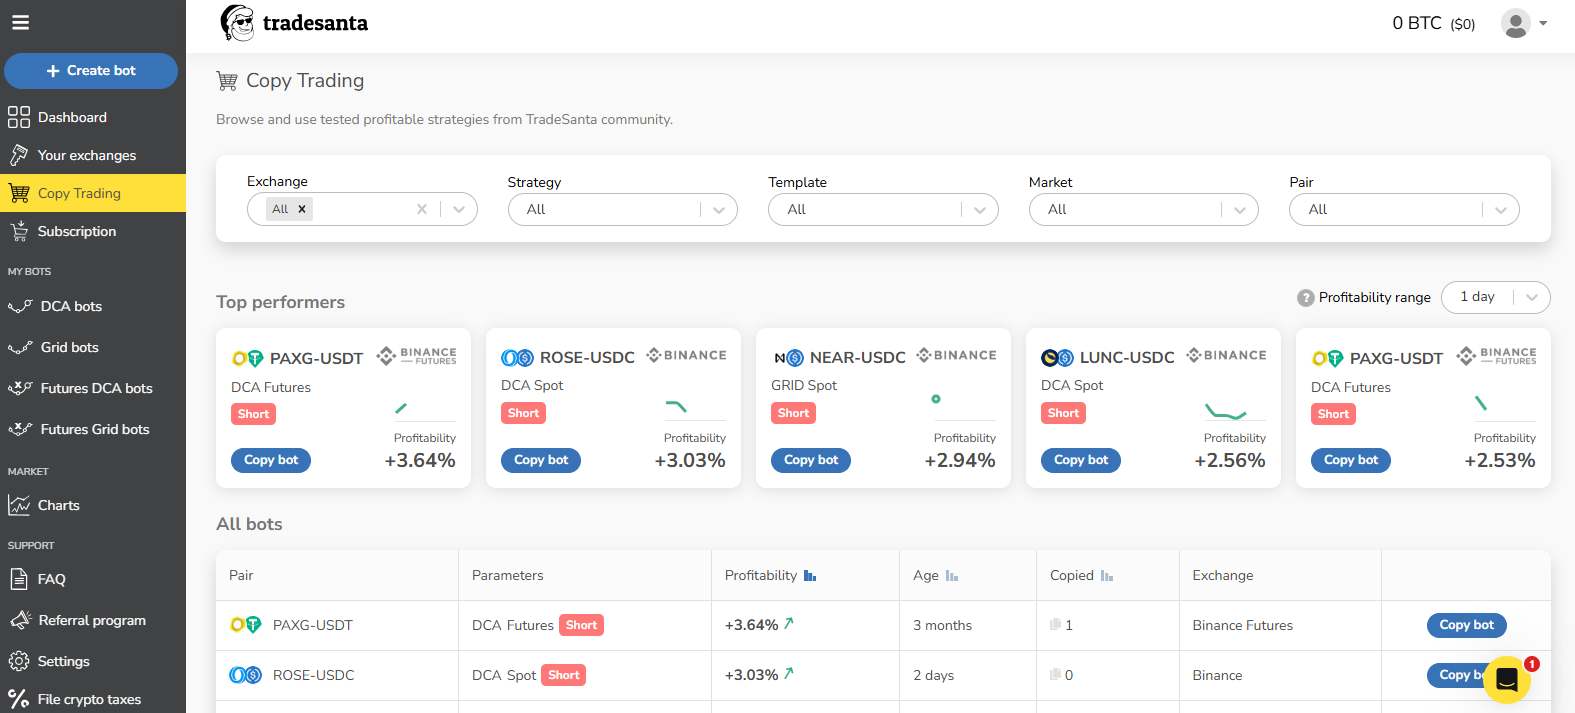Click the Profitability range help icon
The height and width of the screenshot is (713, 1575).
1305,298
